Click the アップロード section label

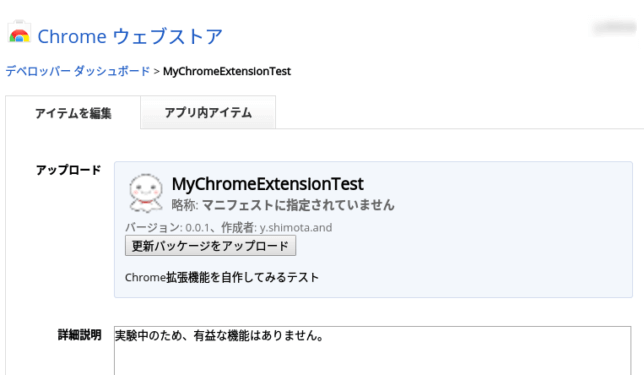pyautogui.click(x=68, y=170)
